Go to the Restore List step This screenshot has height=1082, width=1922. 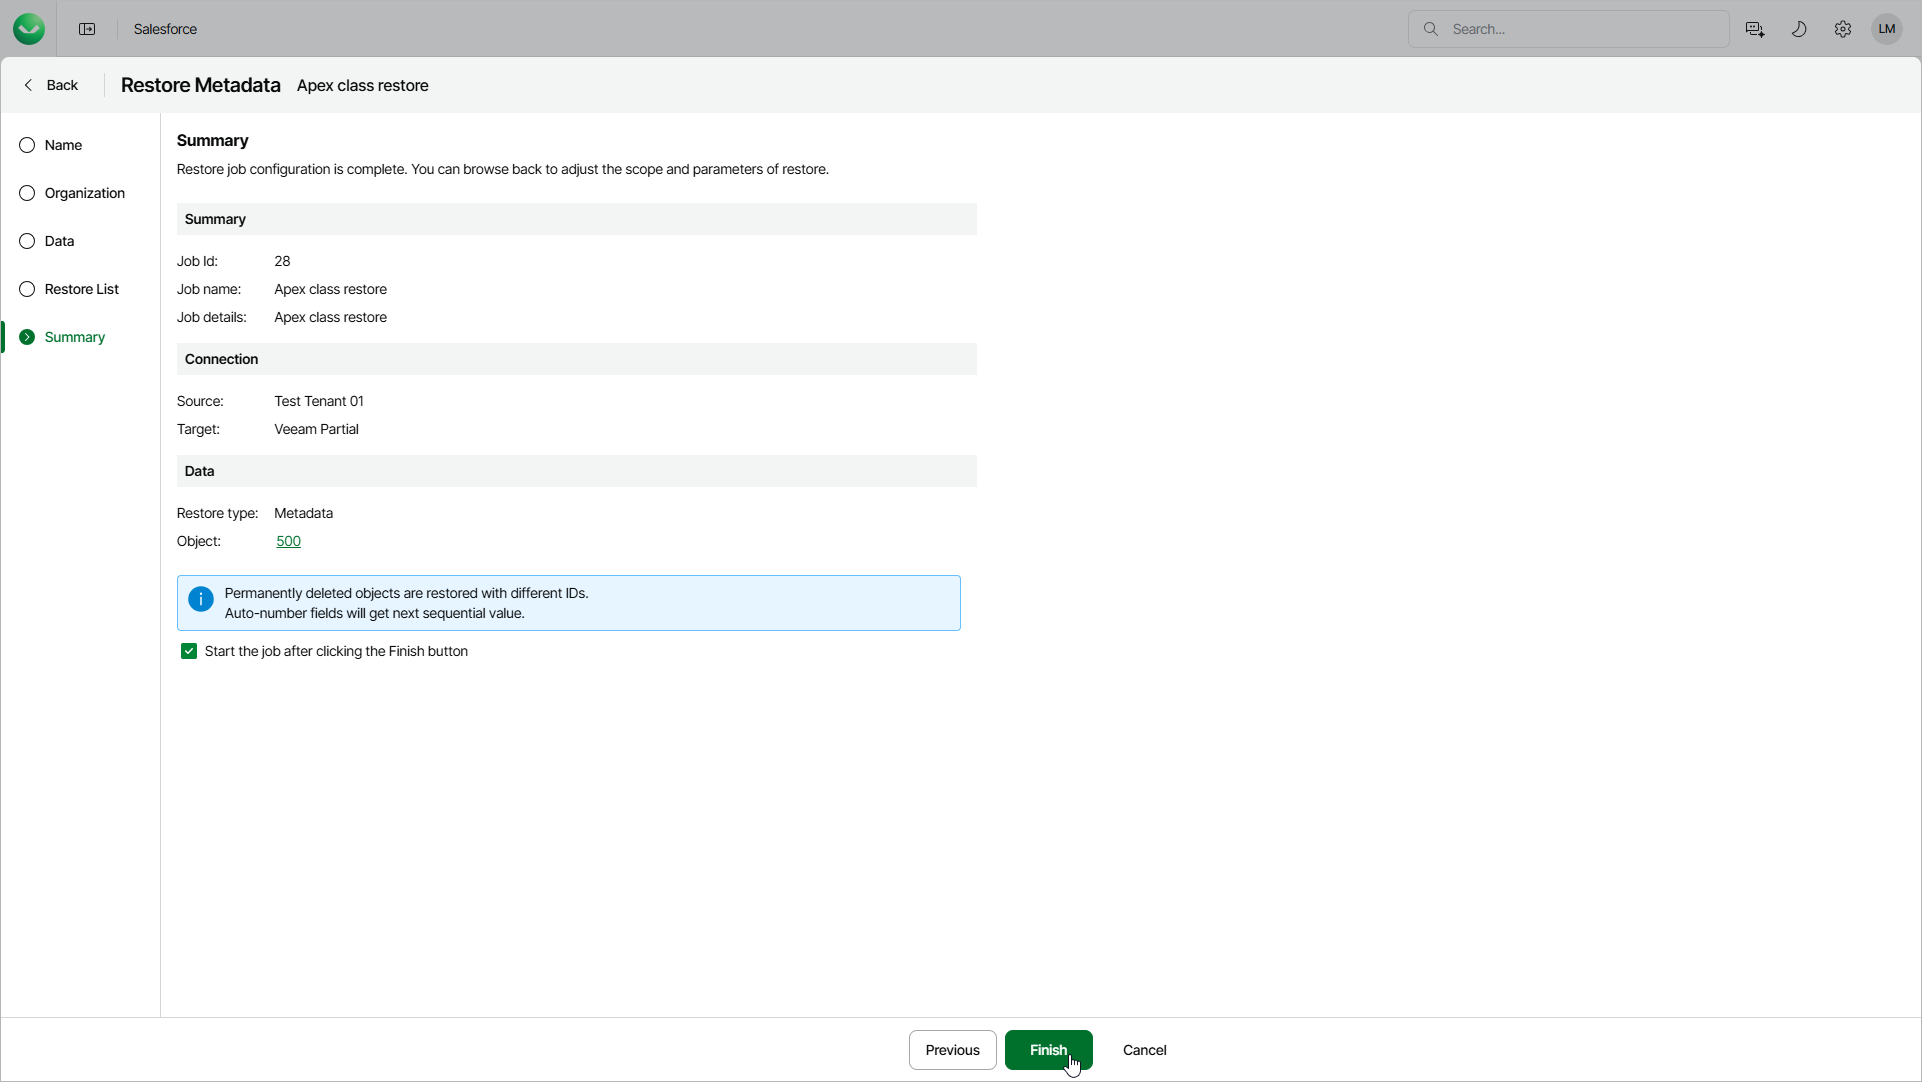[81, 289]
